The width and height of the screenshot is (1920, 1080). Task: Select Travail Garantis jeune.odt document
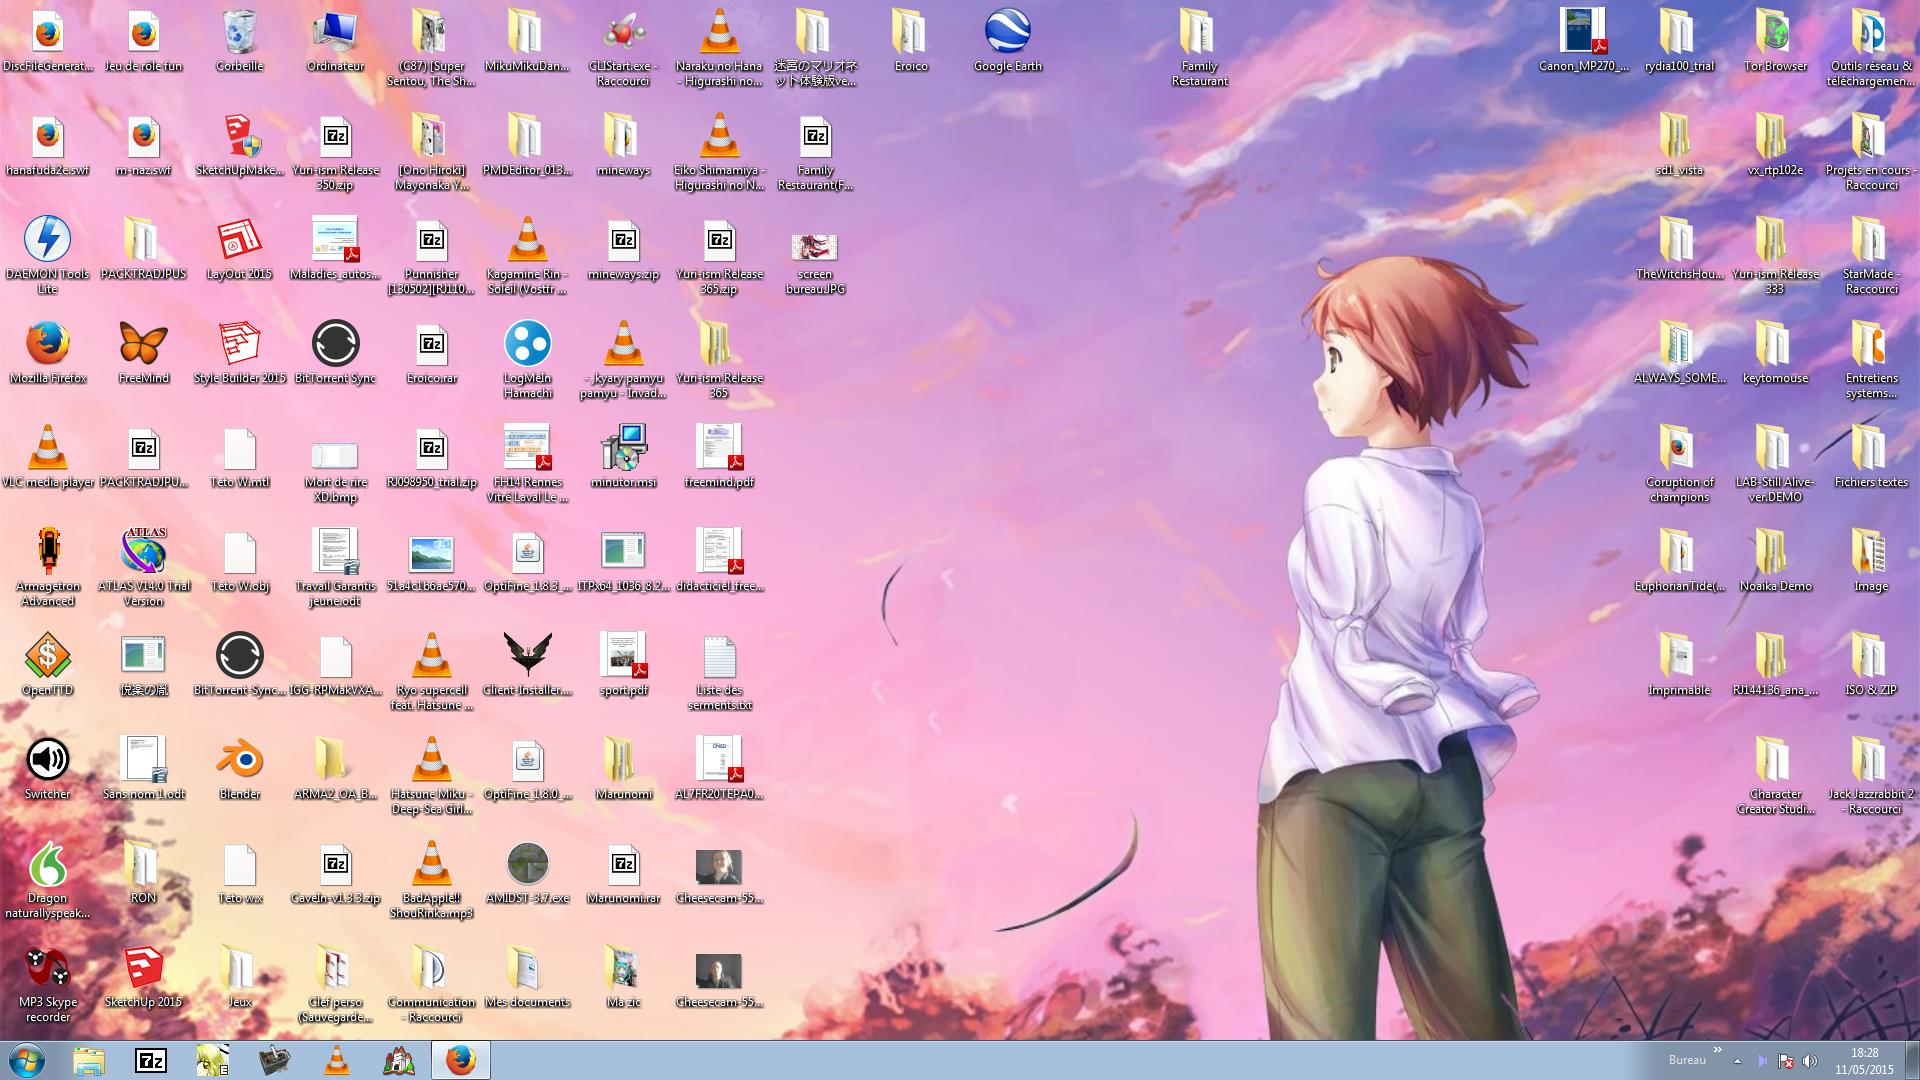click(335, 567)
